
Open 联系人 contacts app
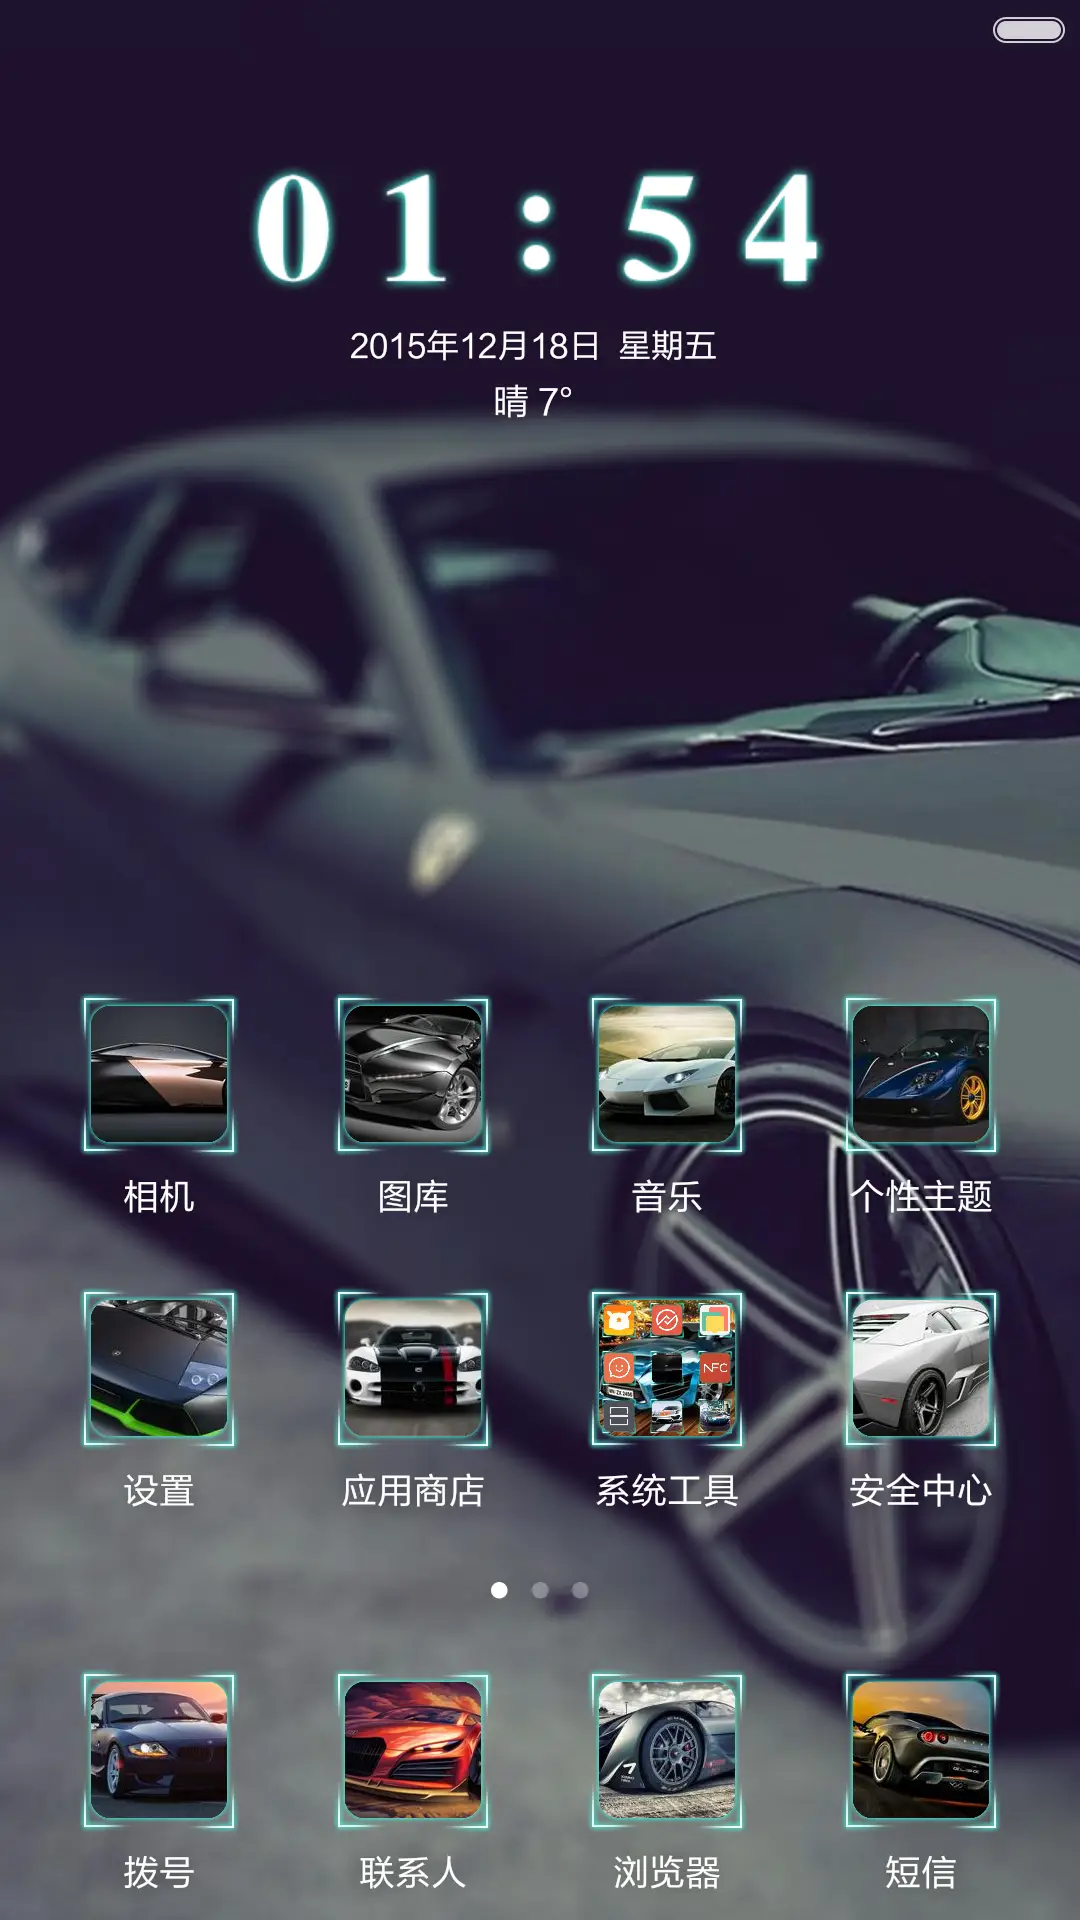tap(413, 1751)
